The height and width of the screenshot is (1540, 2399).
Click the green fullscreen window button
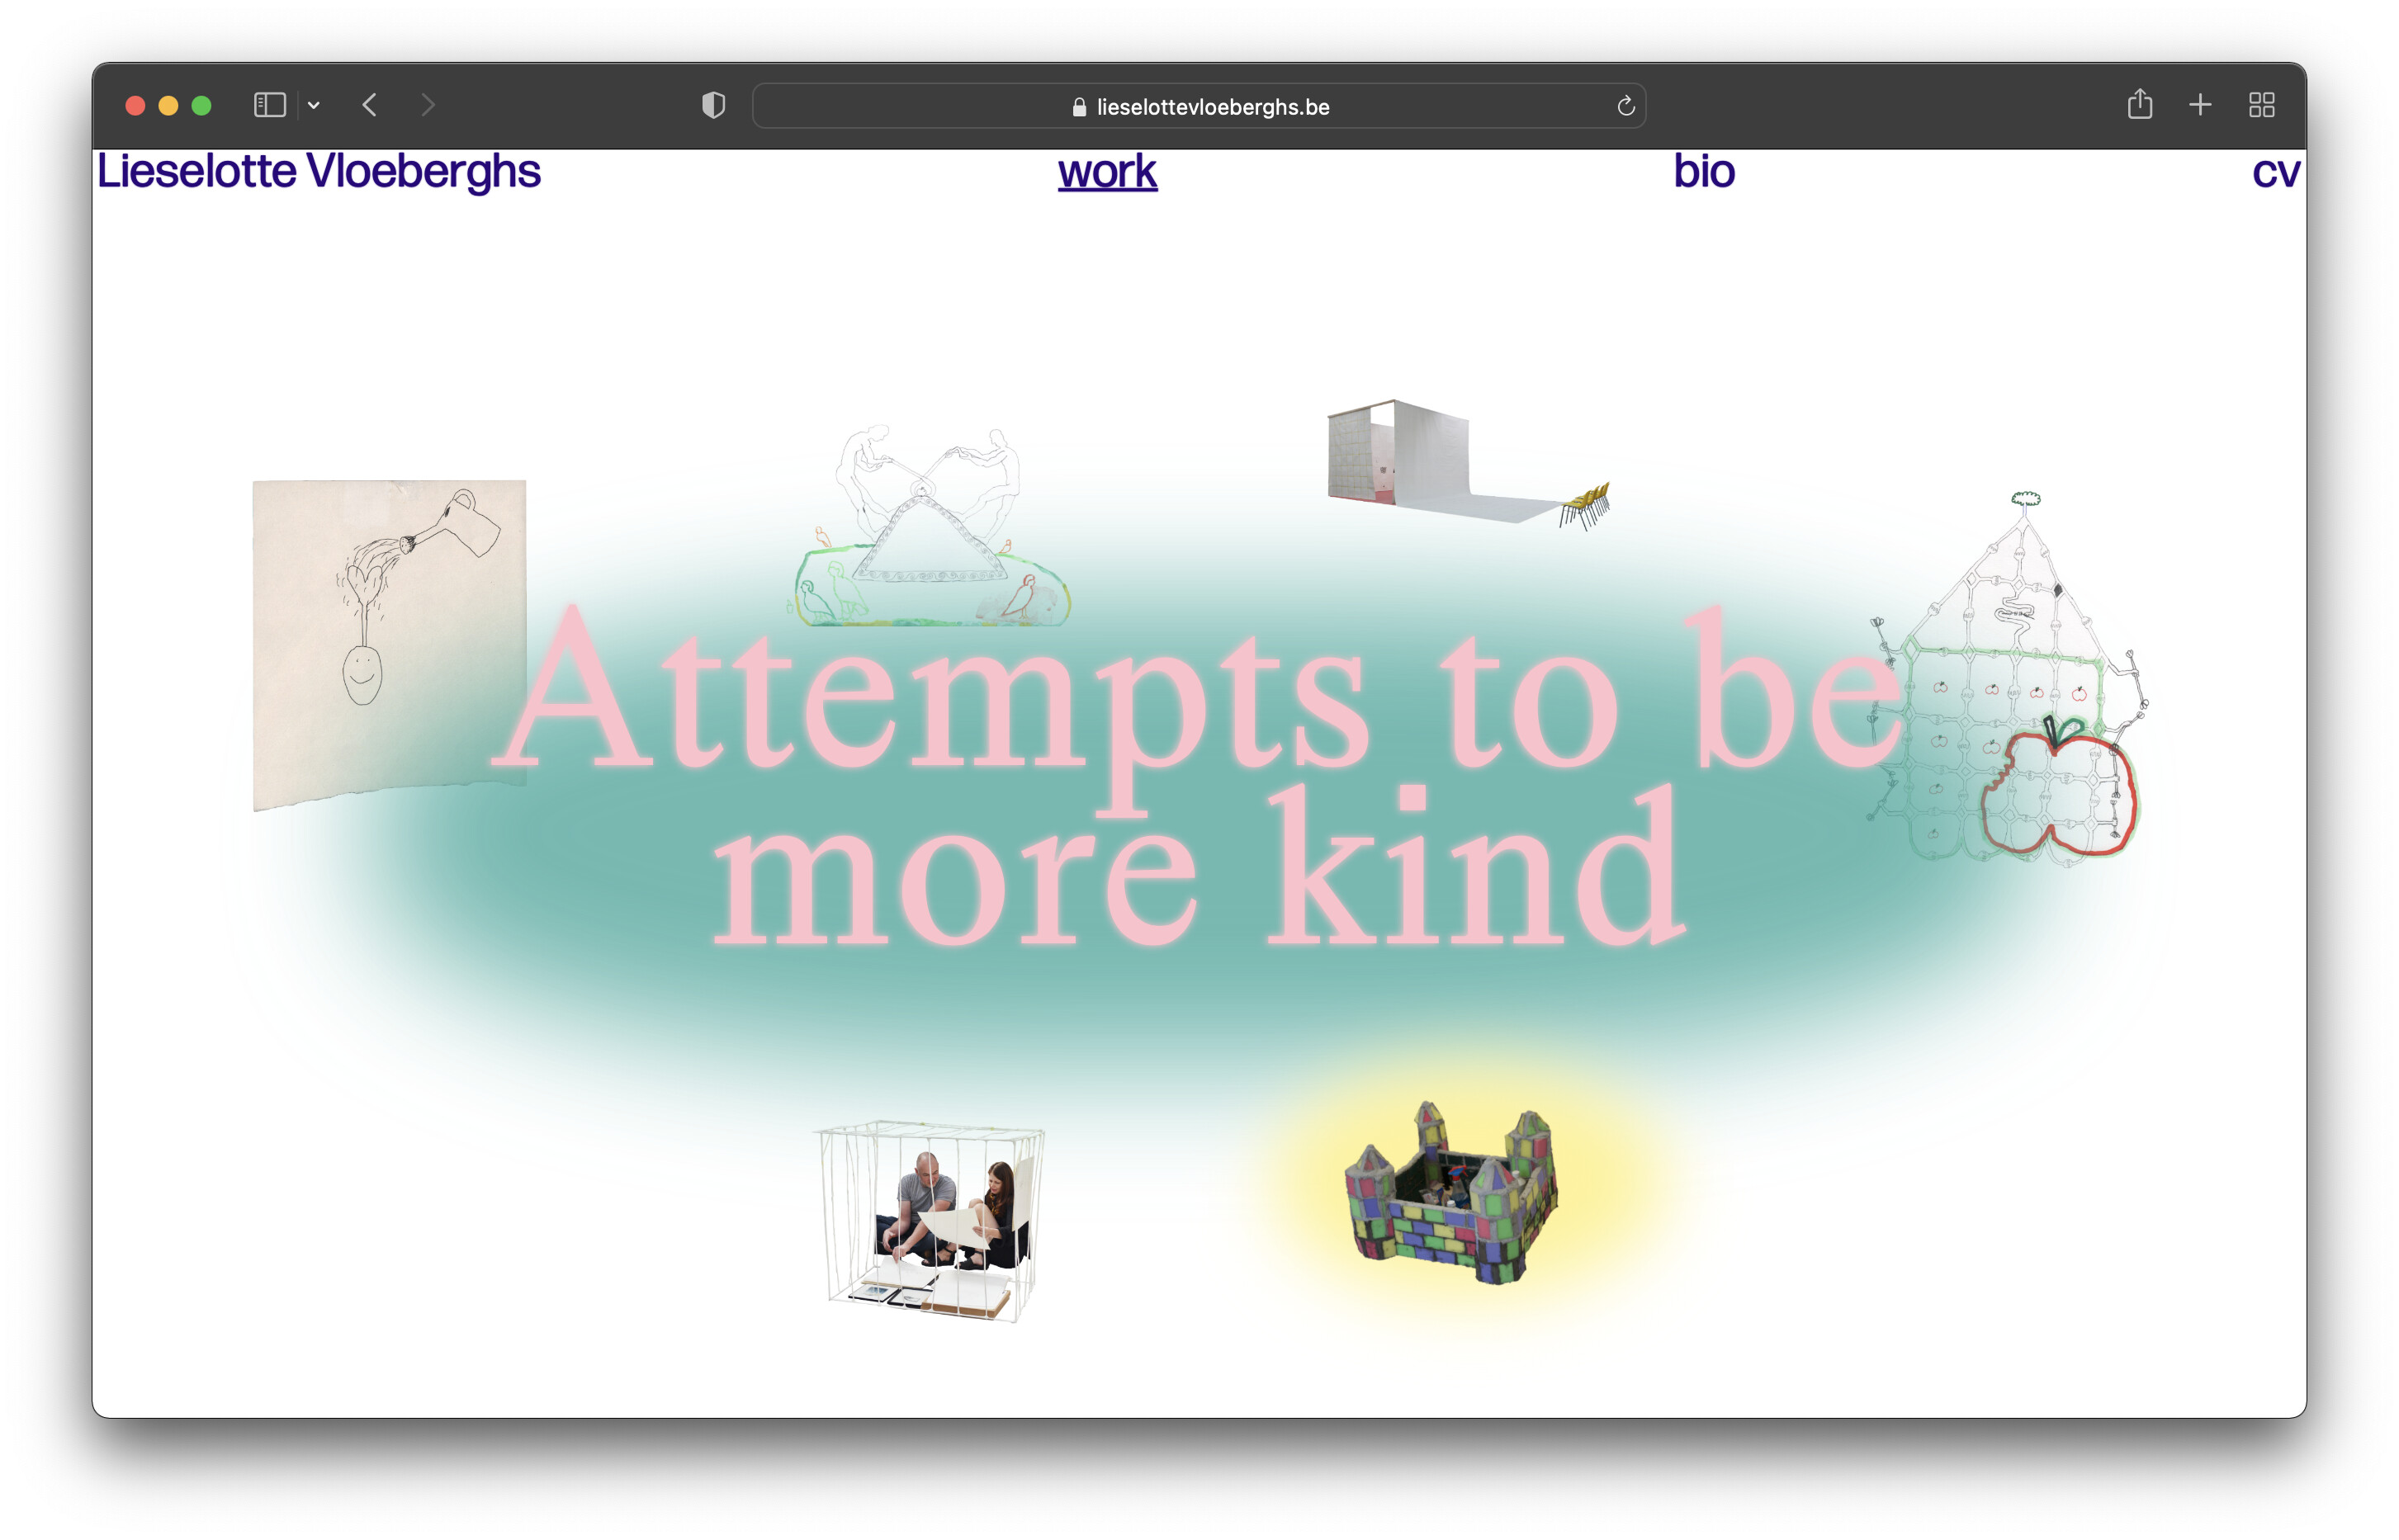click(x=201, y=105)
